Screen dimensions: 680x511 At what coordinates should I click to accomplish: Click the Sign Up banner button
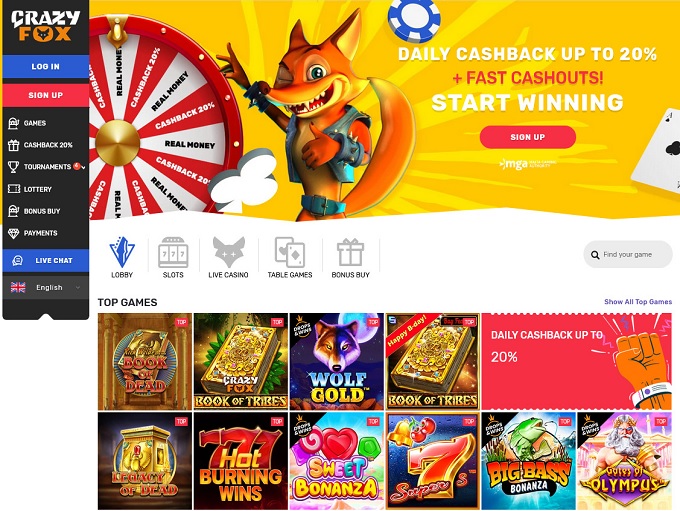coord(528,137)
